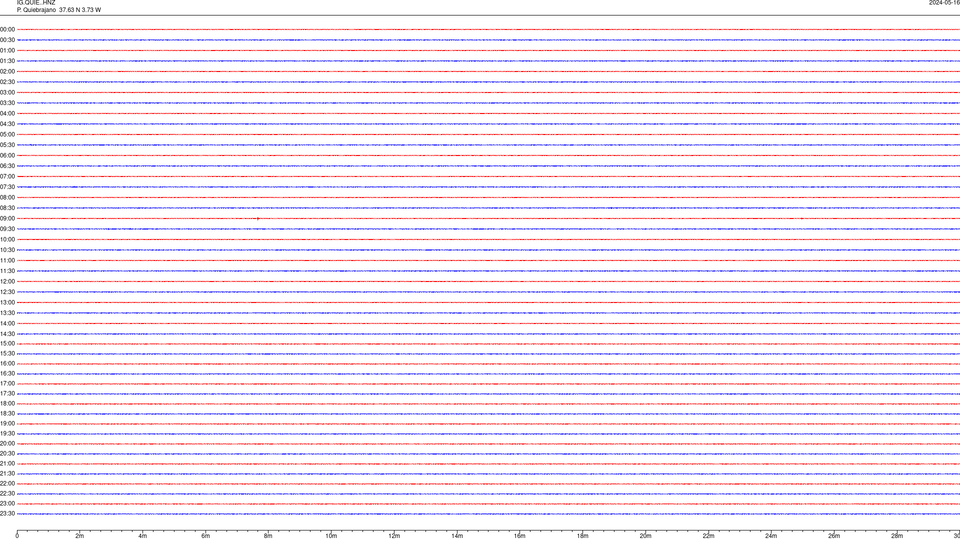
Task: Select the 19:00 time row label
Action: click(x=7, y=424)
